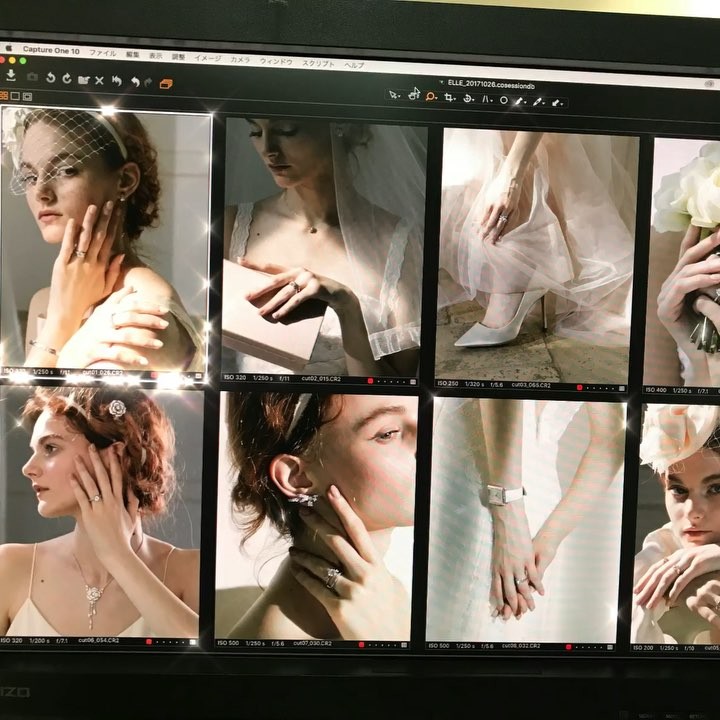Rotate image counterclockwise with the left rotate icon

(49, 78)
